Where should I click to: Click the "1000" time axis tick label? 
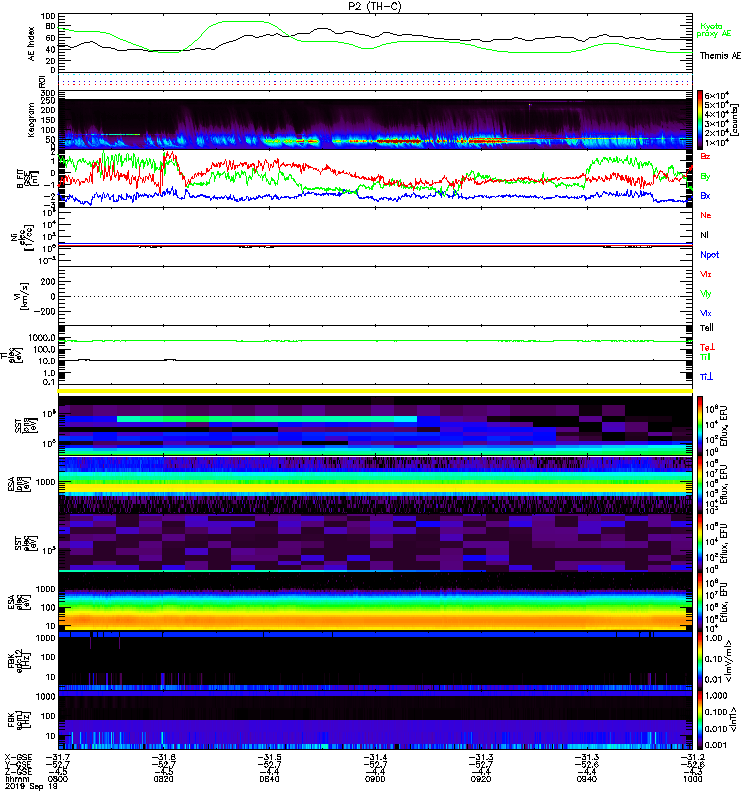(x=692, y=779)
